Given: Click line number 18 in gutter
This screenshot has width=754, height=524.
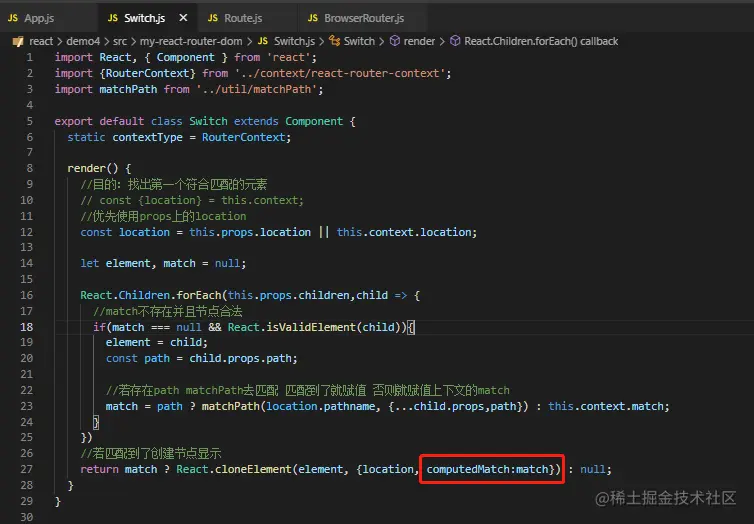Looking at the screenshot, I should [x=27, y=327].
